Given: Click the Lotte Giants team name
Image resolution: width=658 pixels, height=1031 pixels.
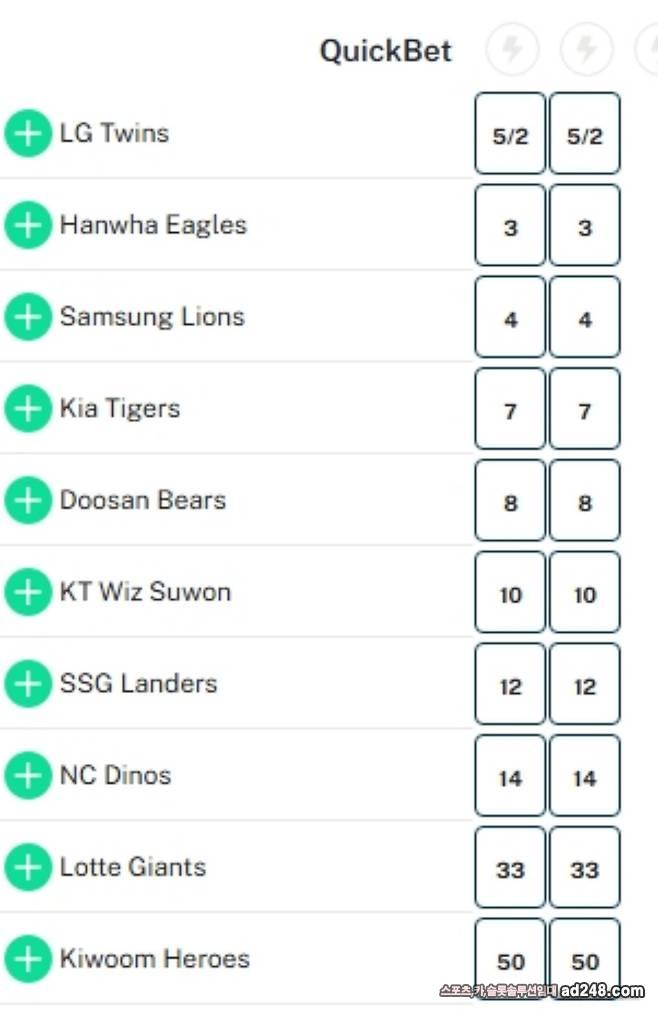Looking at the screenshot, I should tap(133, 867).
